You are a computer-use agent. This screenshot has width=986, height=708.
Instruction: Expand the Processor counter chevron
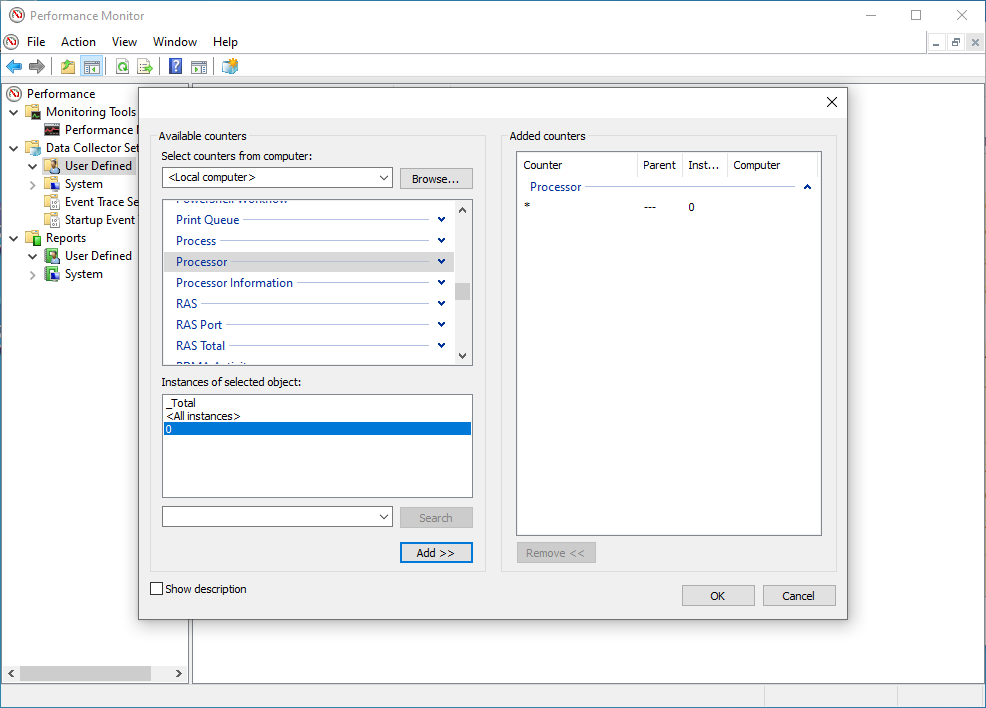click(440, 261)
